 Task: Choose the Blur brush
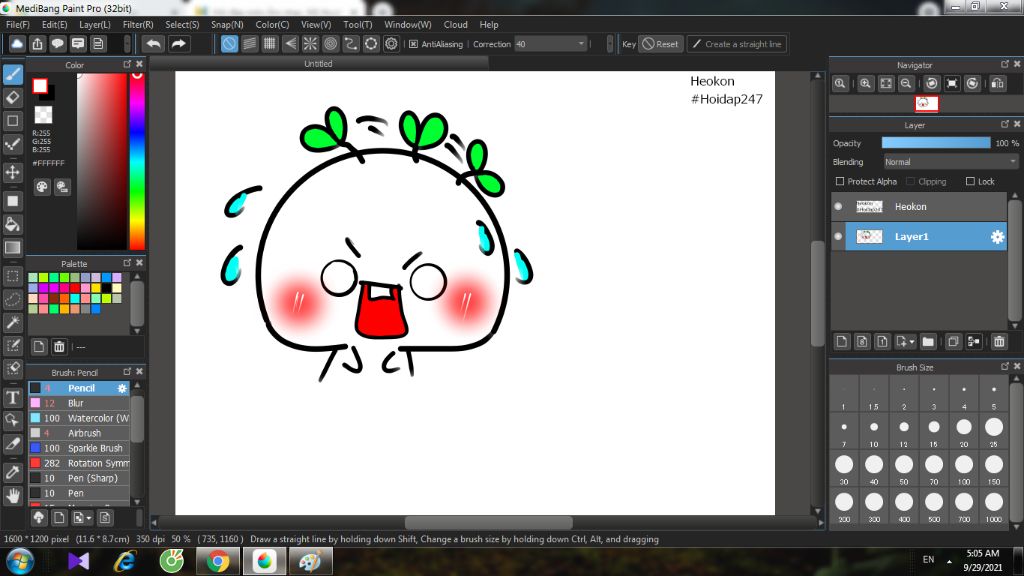(x=80, y=403)
